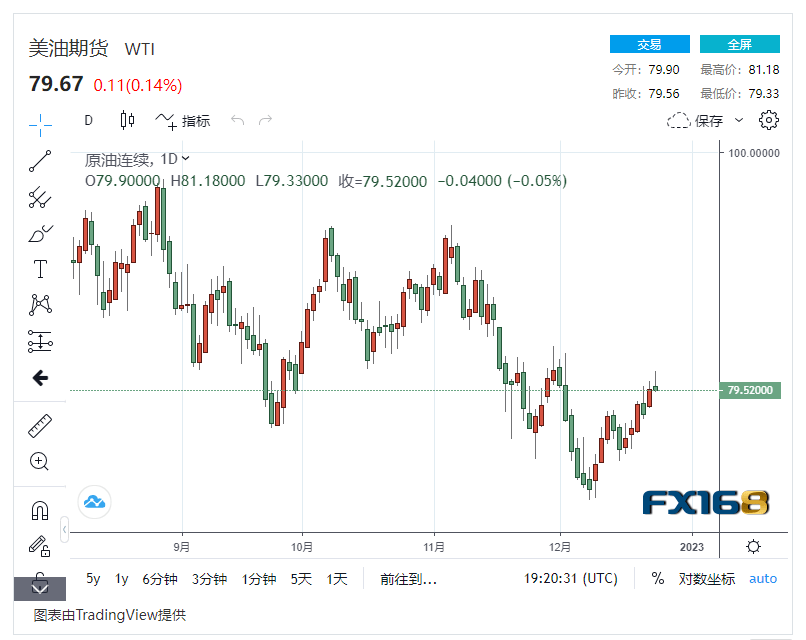Toggle the auto scale option

763,578
